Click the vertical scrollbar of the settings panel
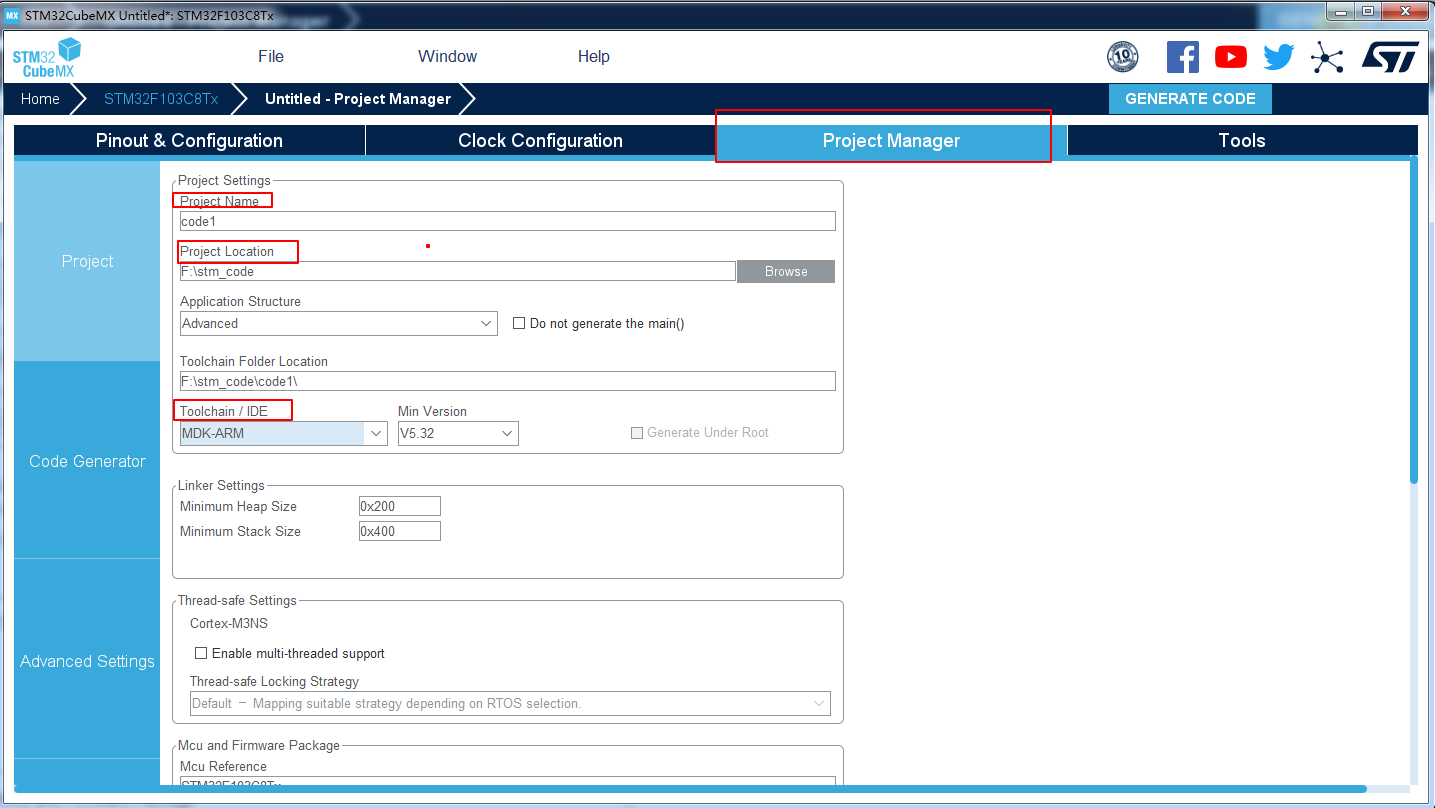The height and width of the screenshot is (808, 1435). click(x=1414, y=320)
